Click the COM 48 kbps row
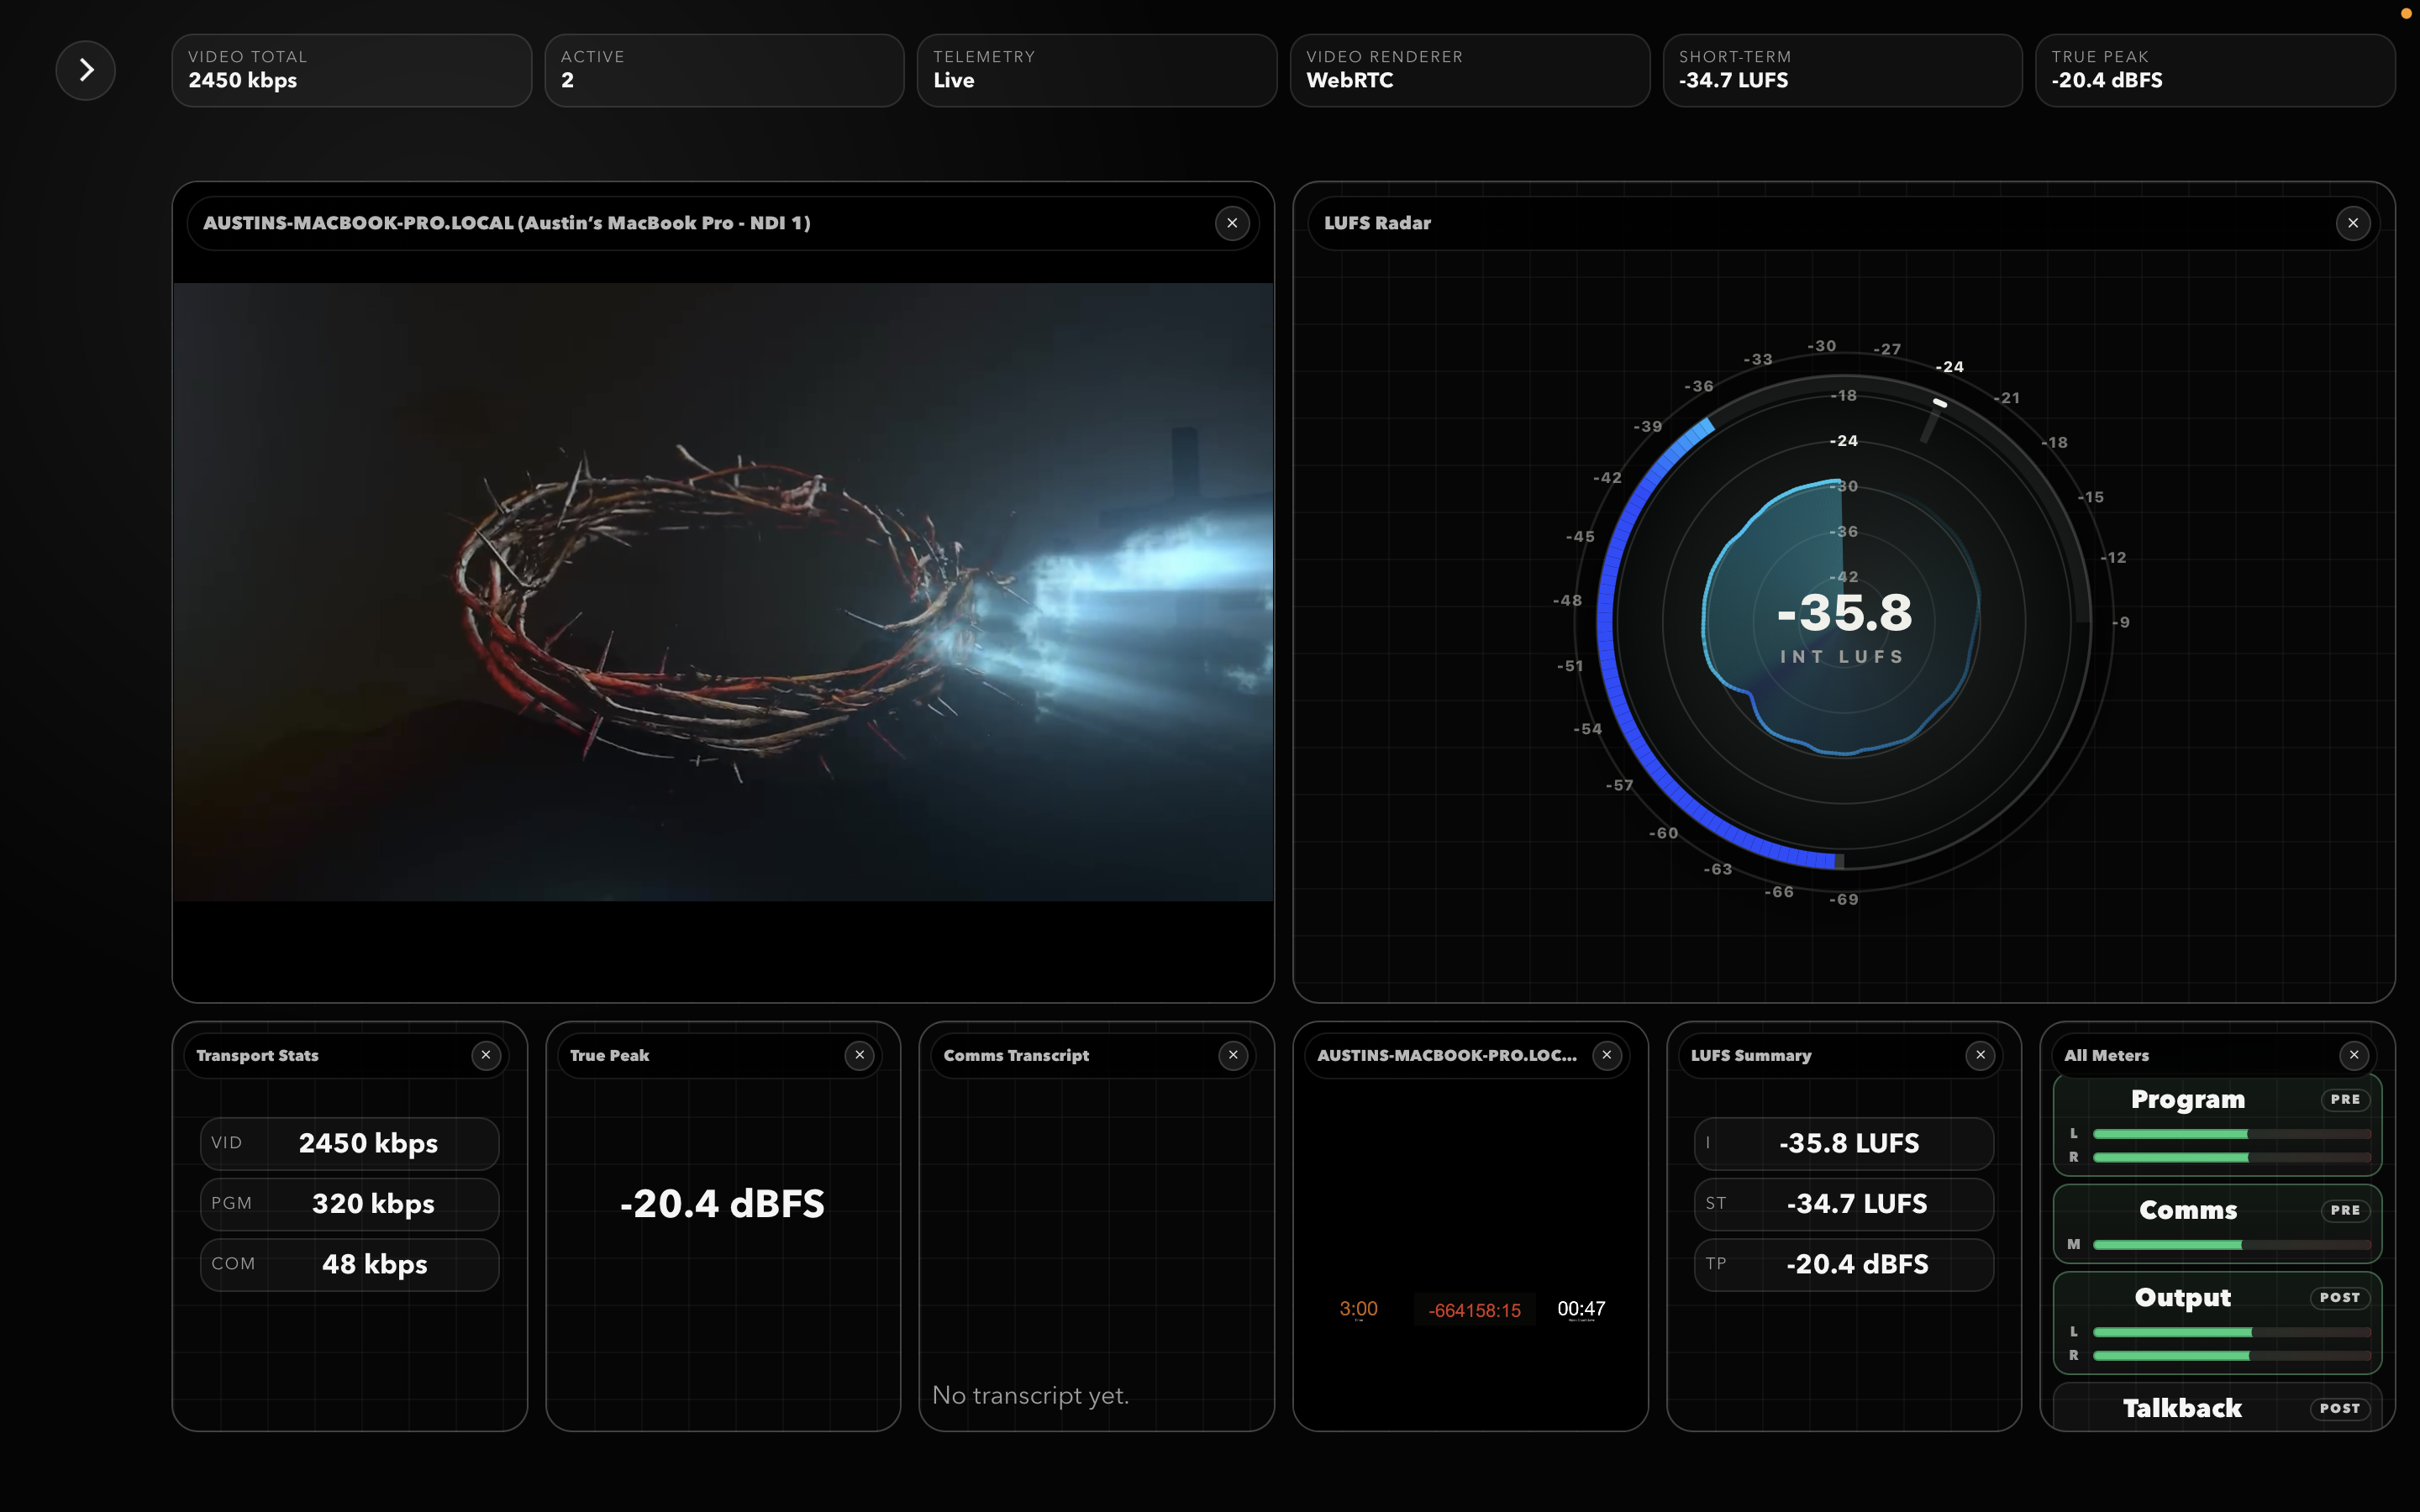The width and height of the screenshot is (2420, 1512). 350,1264
